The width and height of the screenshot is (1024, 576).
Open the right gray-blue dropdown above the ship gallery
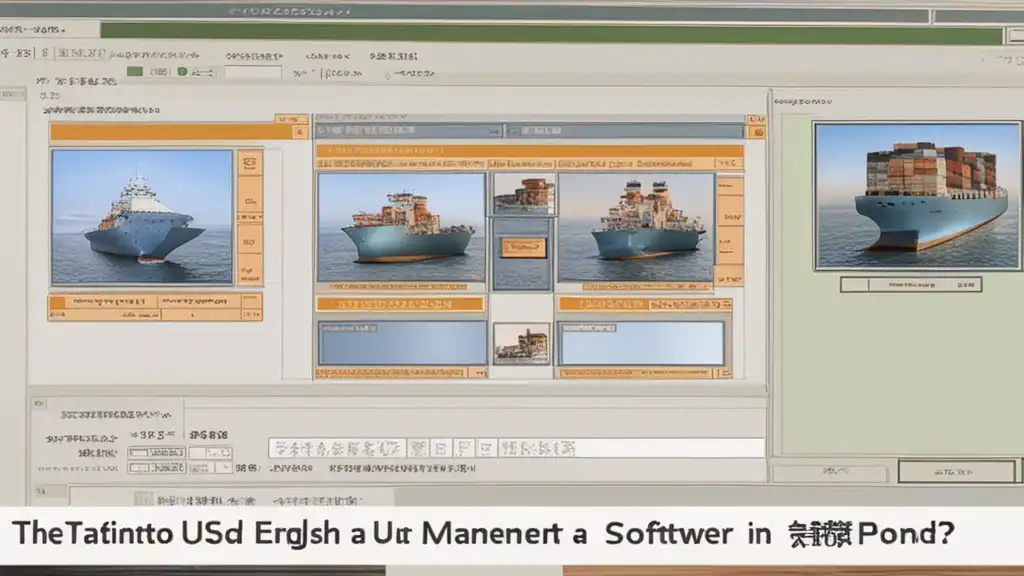coord(624,131)
